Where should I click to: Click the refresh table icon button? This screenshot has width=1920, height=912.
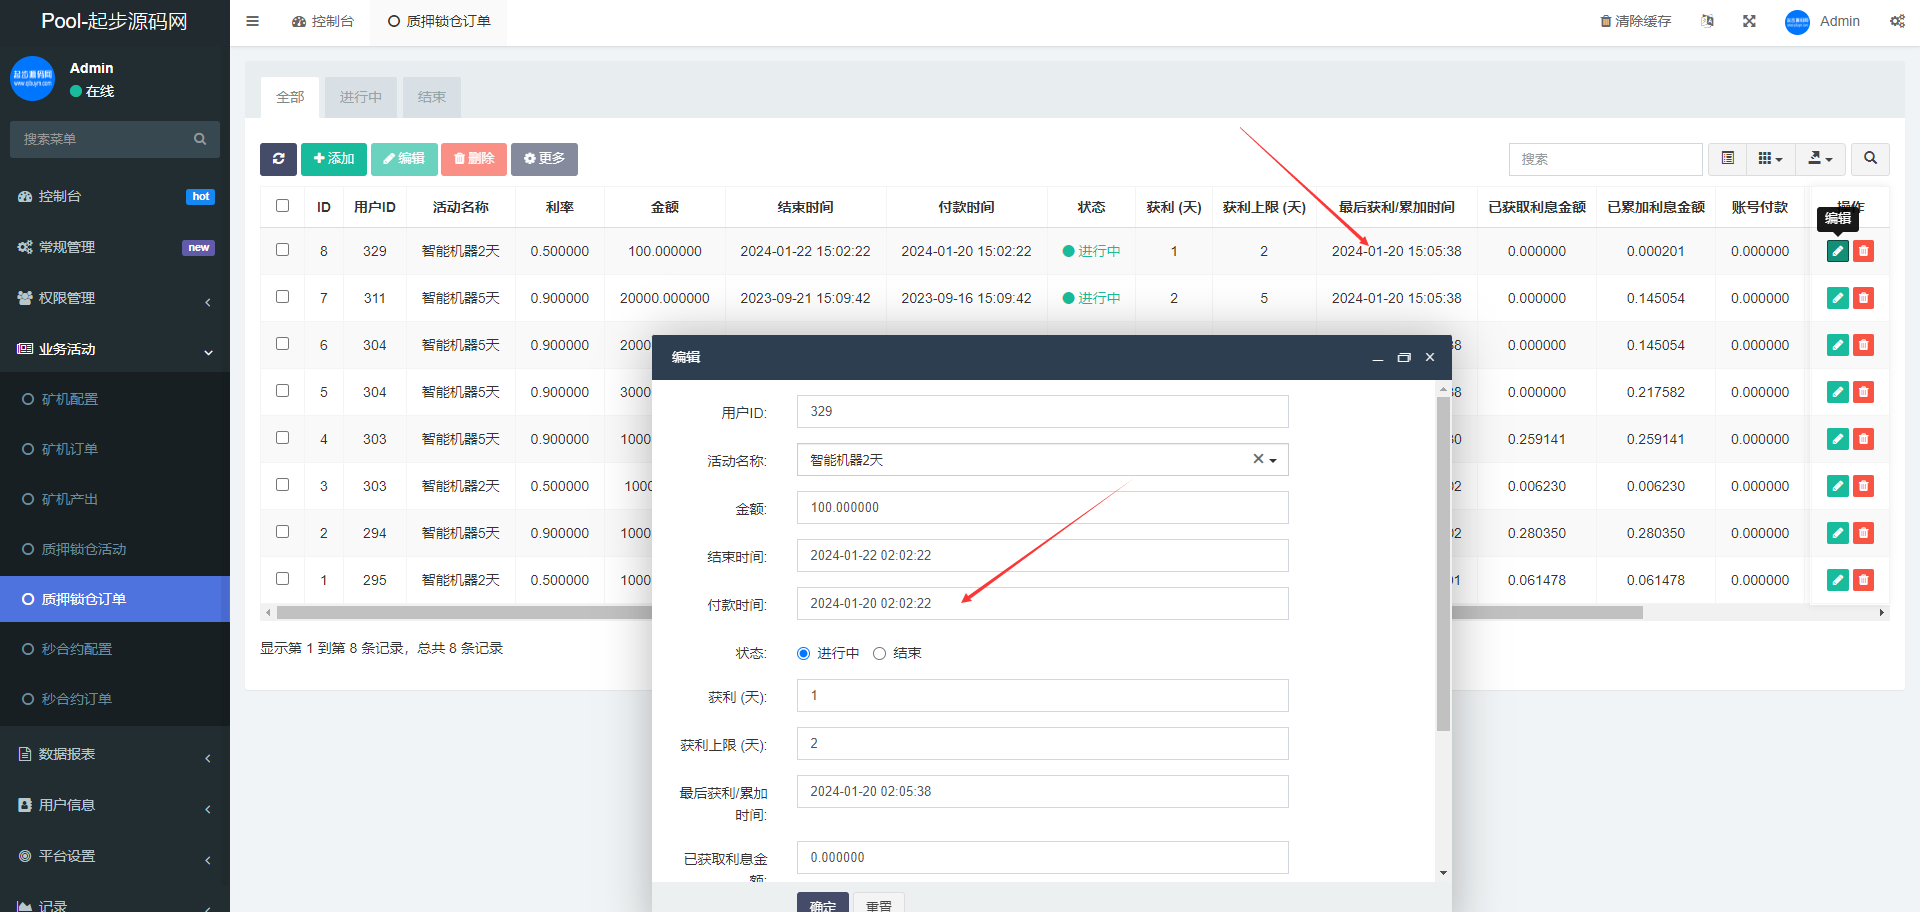pyautogui.click(x=278, y=159)
